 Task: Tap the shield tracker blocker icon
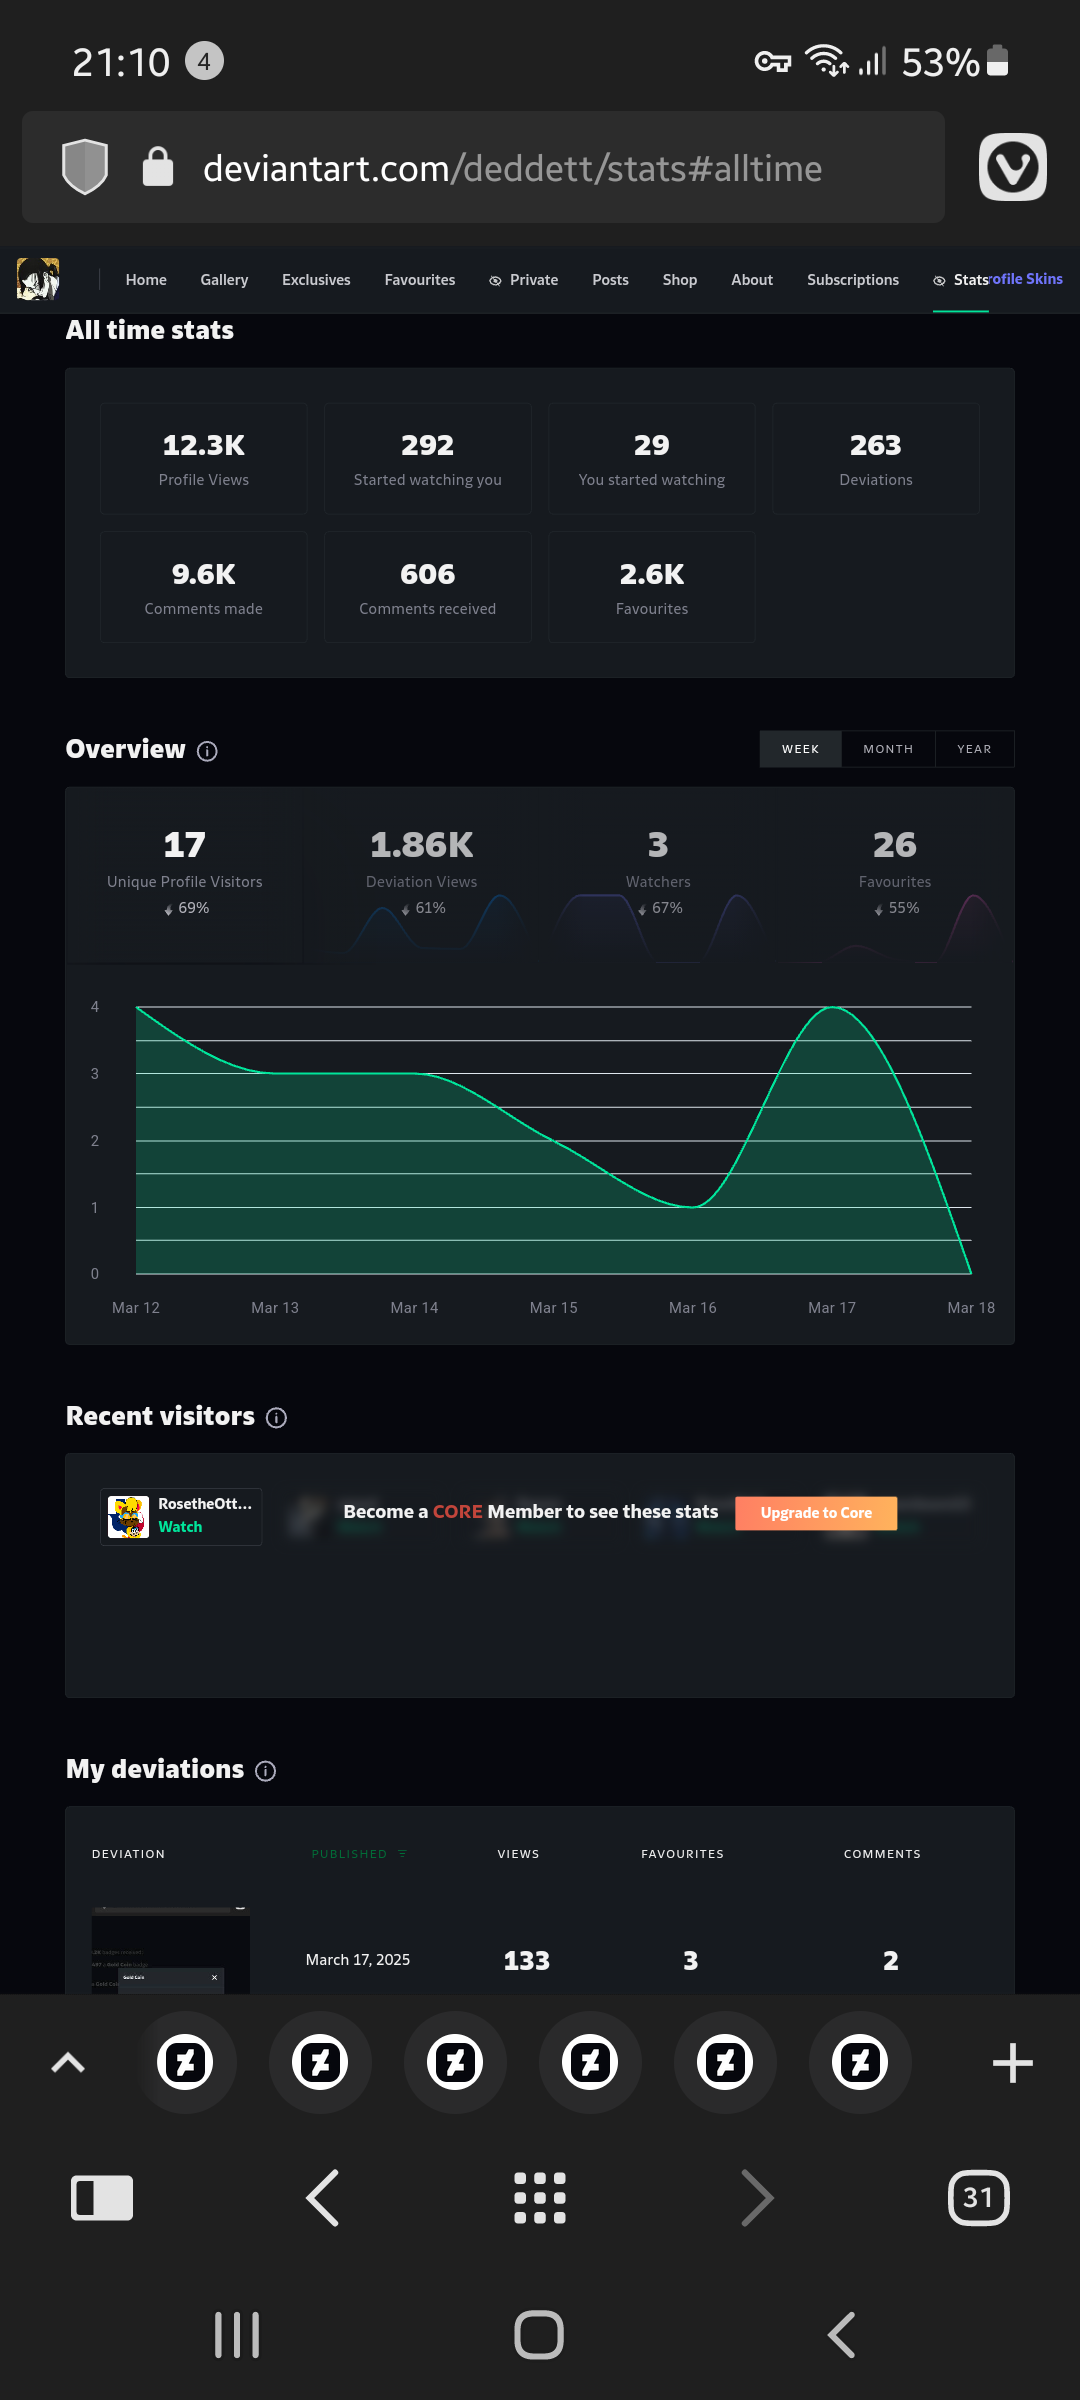click(x=85, y=167)
